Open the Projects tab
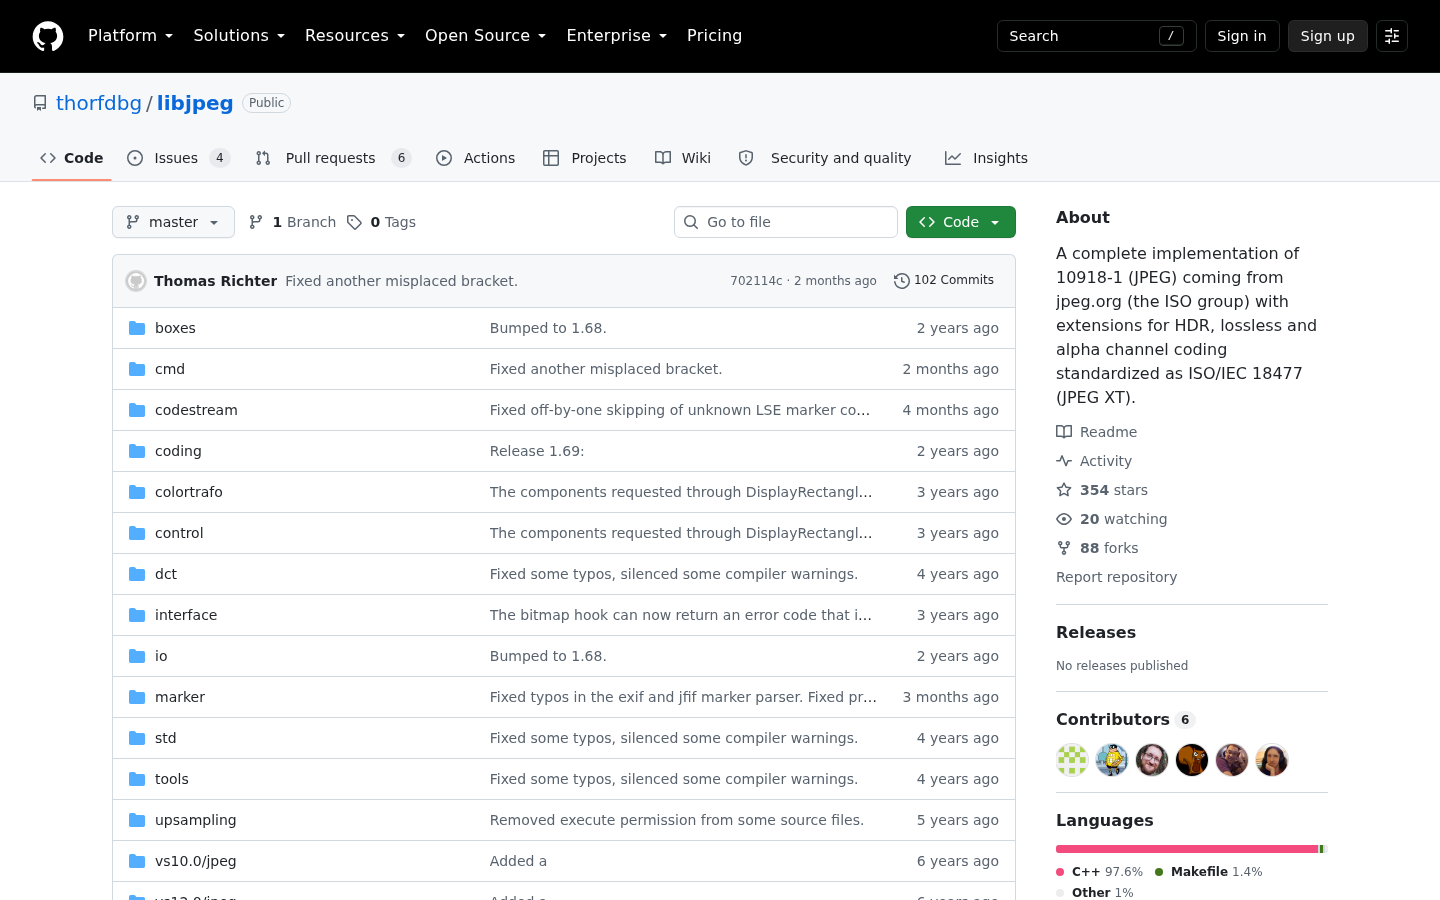Viewport: 1440px width, 900px height. pyautogui.click(x=585, y=158)
